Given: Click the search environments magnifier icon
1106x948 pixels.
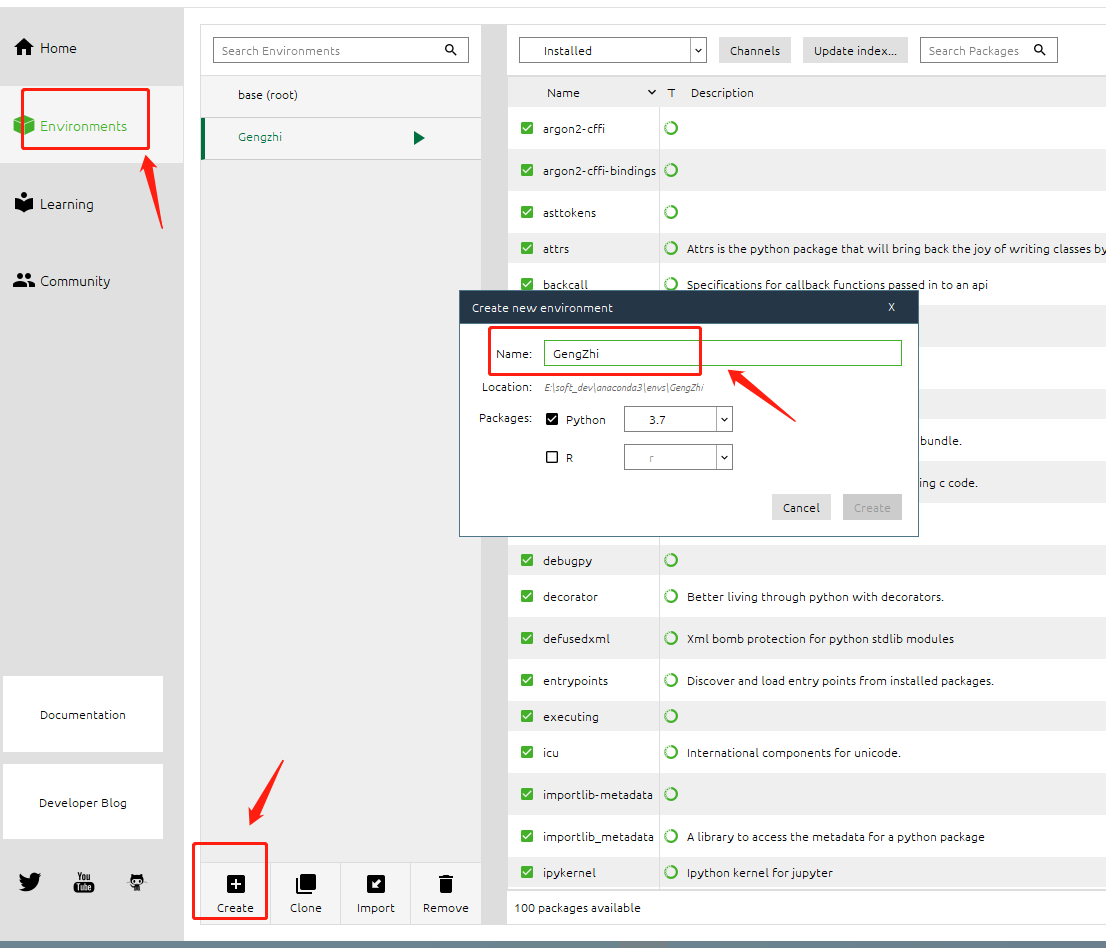Looking at the screenshot, I should [451, 49].
